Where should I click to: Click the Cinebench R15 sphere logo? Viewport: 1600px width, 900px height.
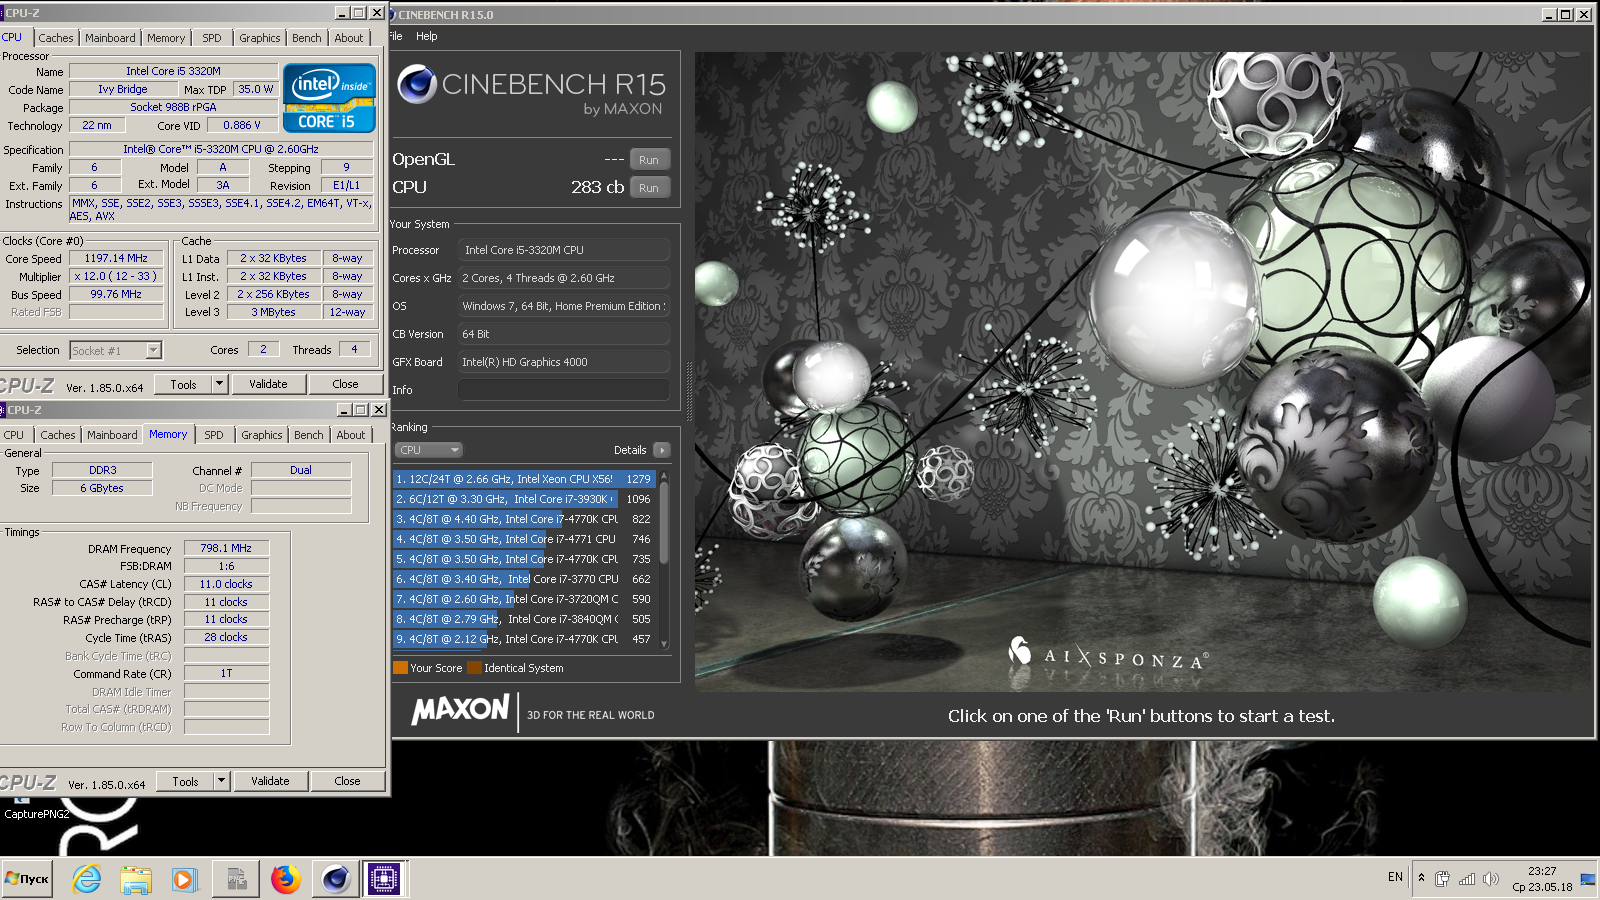click(417, 85)
